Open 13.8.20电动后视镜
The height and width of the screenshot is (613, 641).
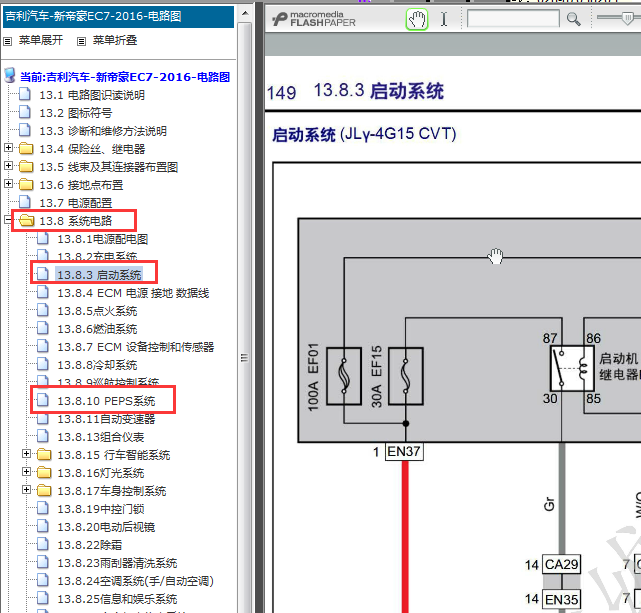coord(106,527)
